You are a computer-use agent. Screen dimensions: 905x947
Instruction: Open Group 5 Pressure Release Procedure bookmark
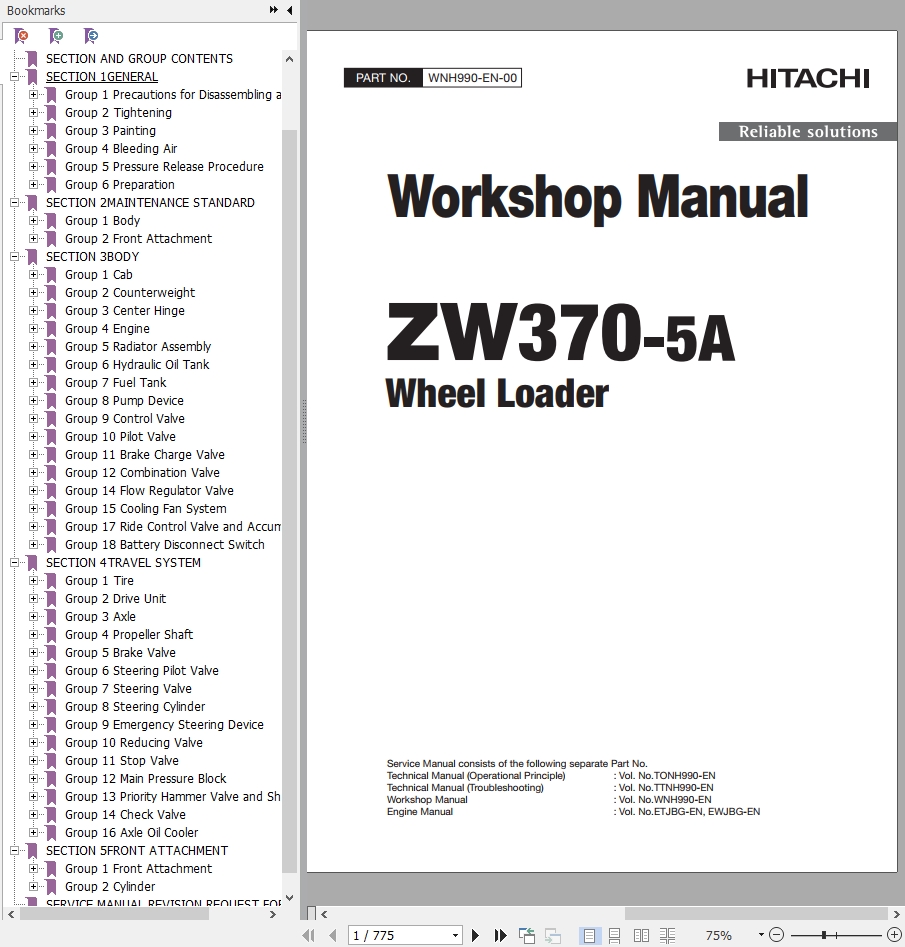click(164, 167)
